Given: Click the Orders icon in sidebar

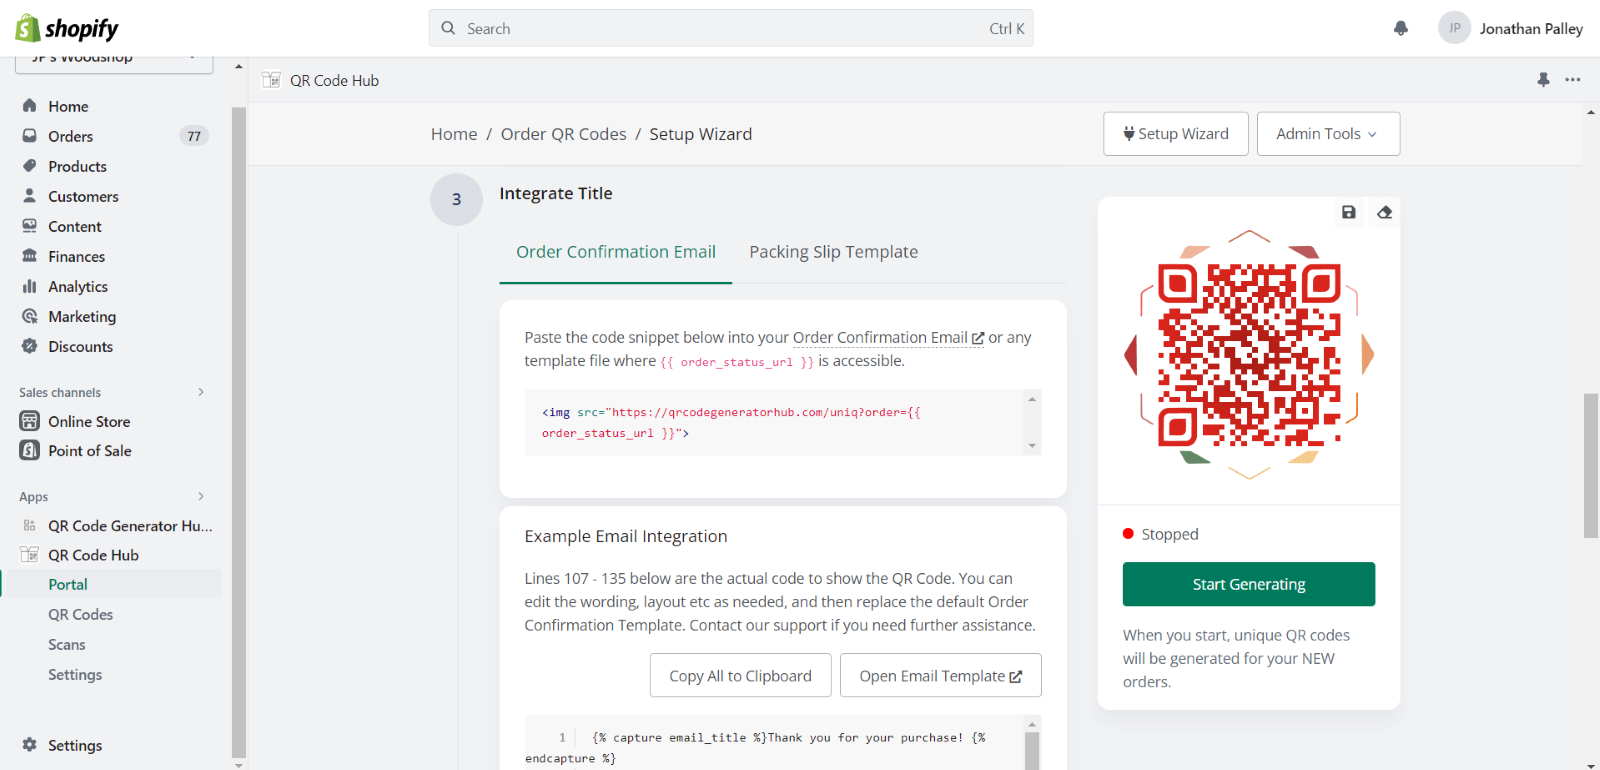Looking at the screenshot, I should coord(30,136).
